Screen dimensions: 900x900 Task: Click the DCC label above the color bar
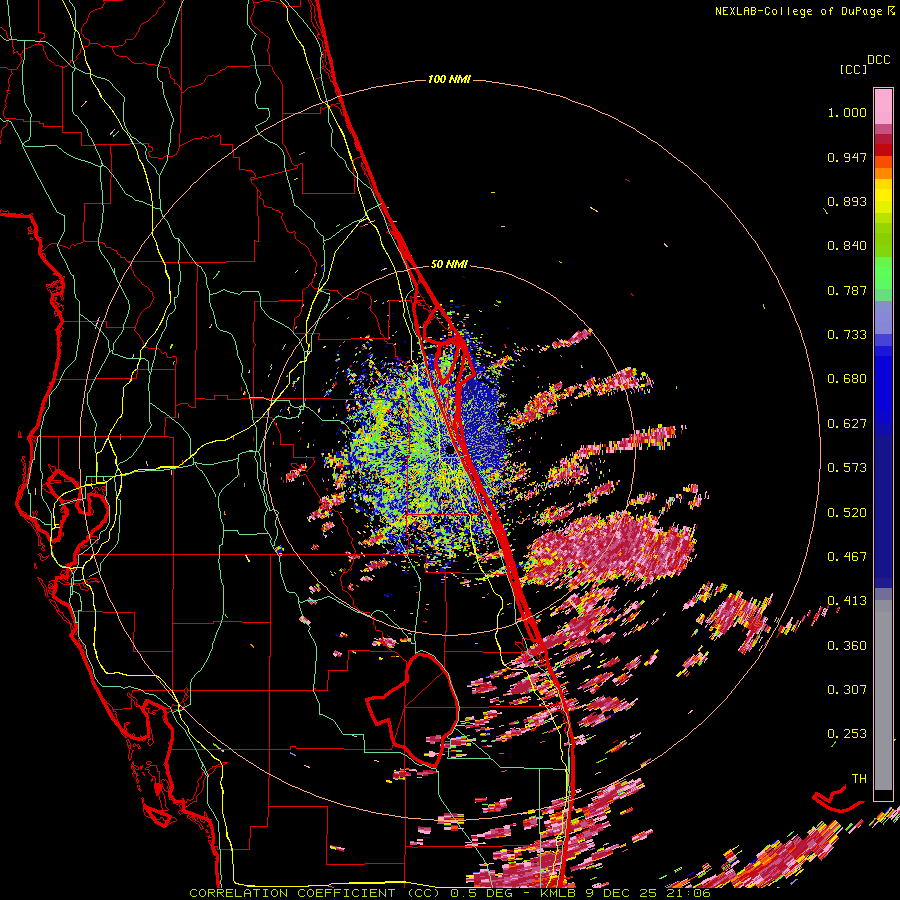point(878,60)
